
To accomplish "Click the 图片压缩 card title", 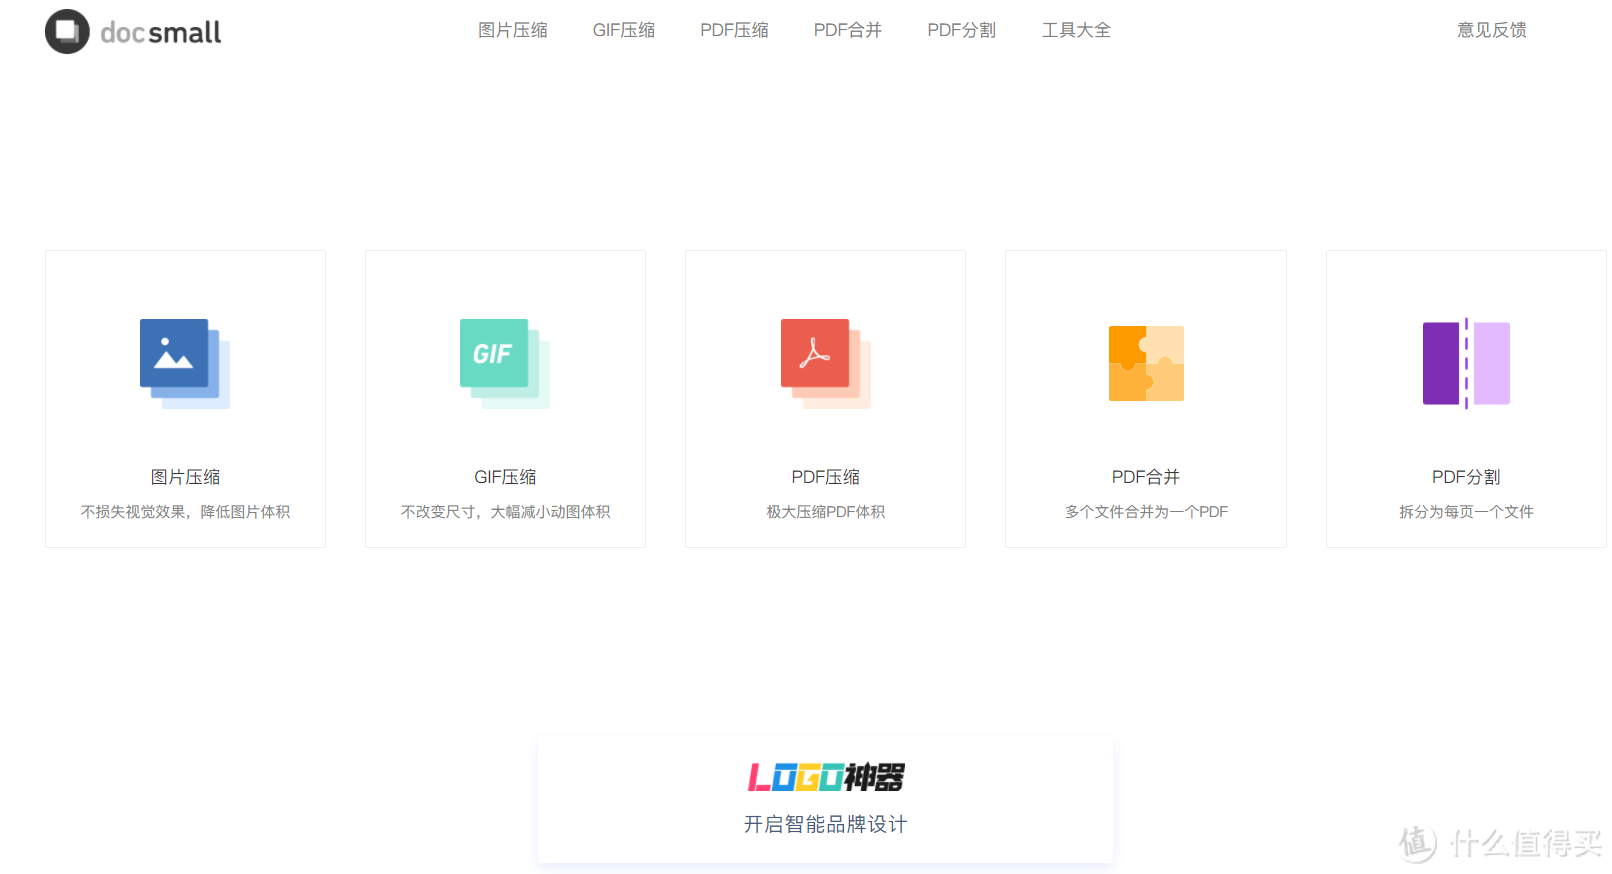I will [x=185, y=477].
